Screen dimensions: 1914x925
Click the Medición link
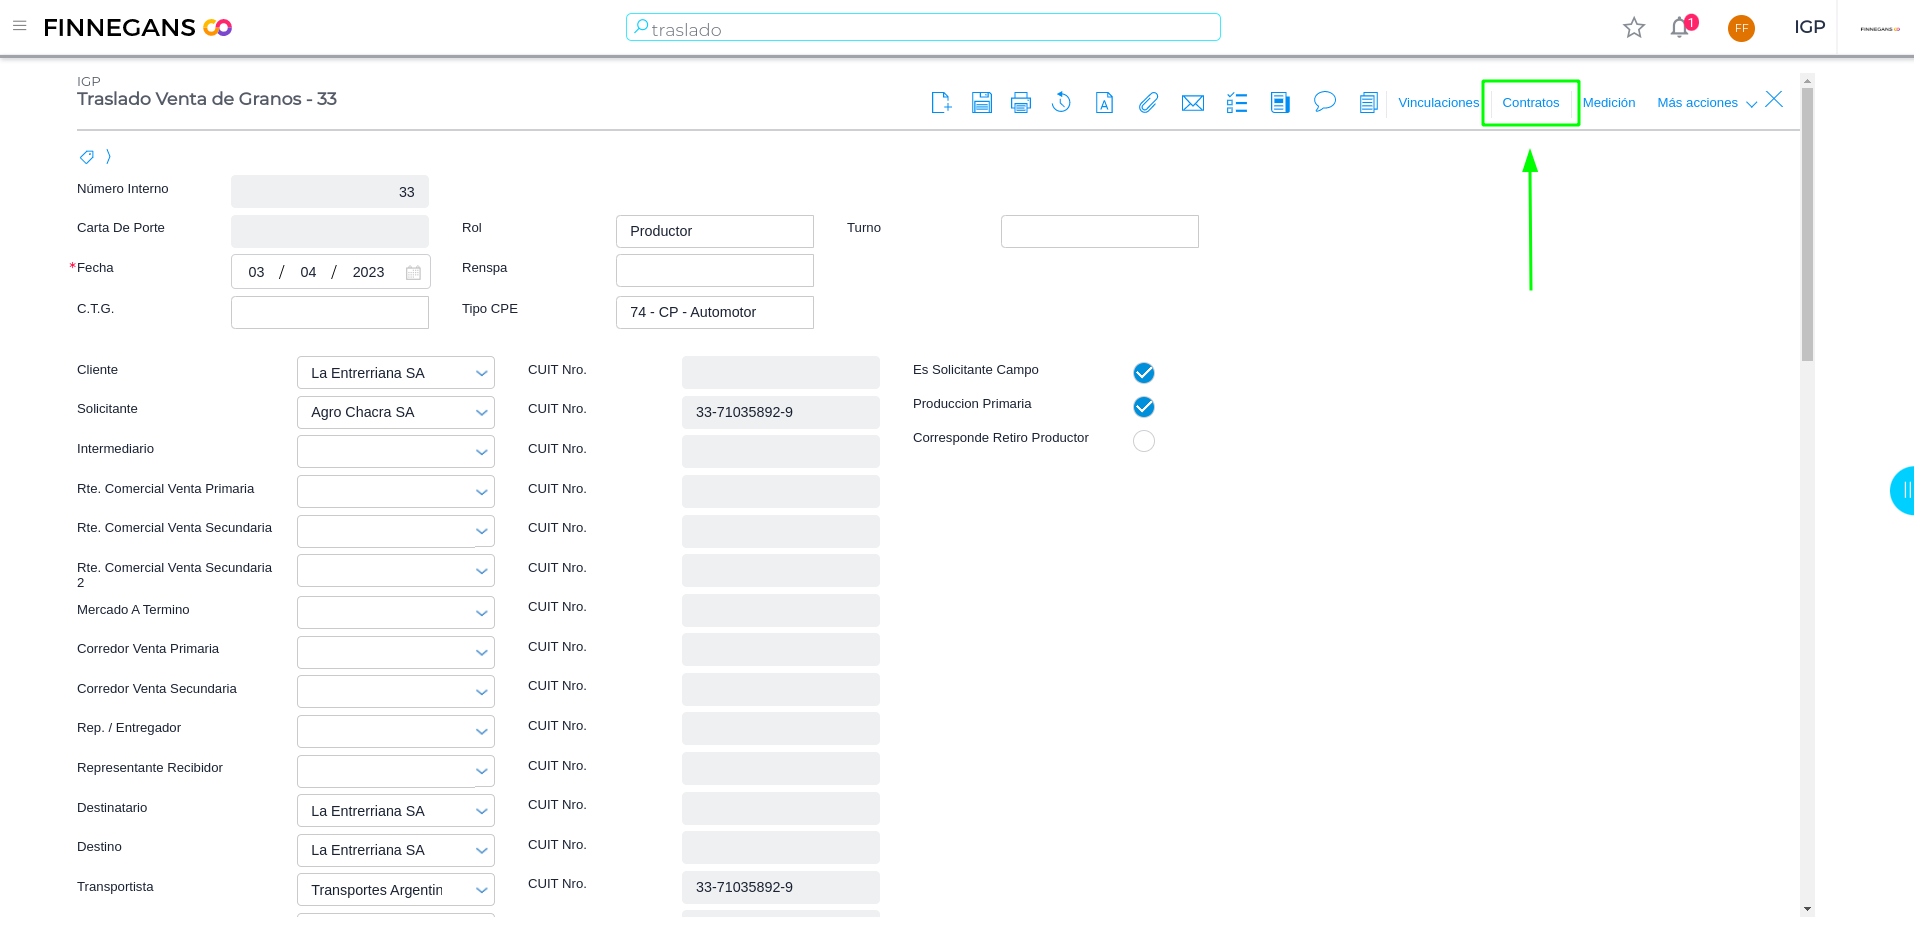pos(1608,103)
